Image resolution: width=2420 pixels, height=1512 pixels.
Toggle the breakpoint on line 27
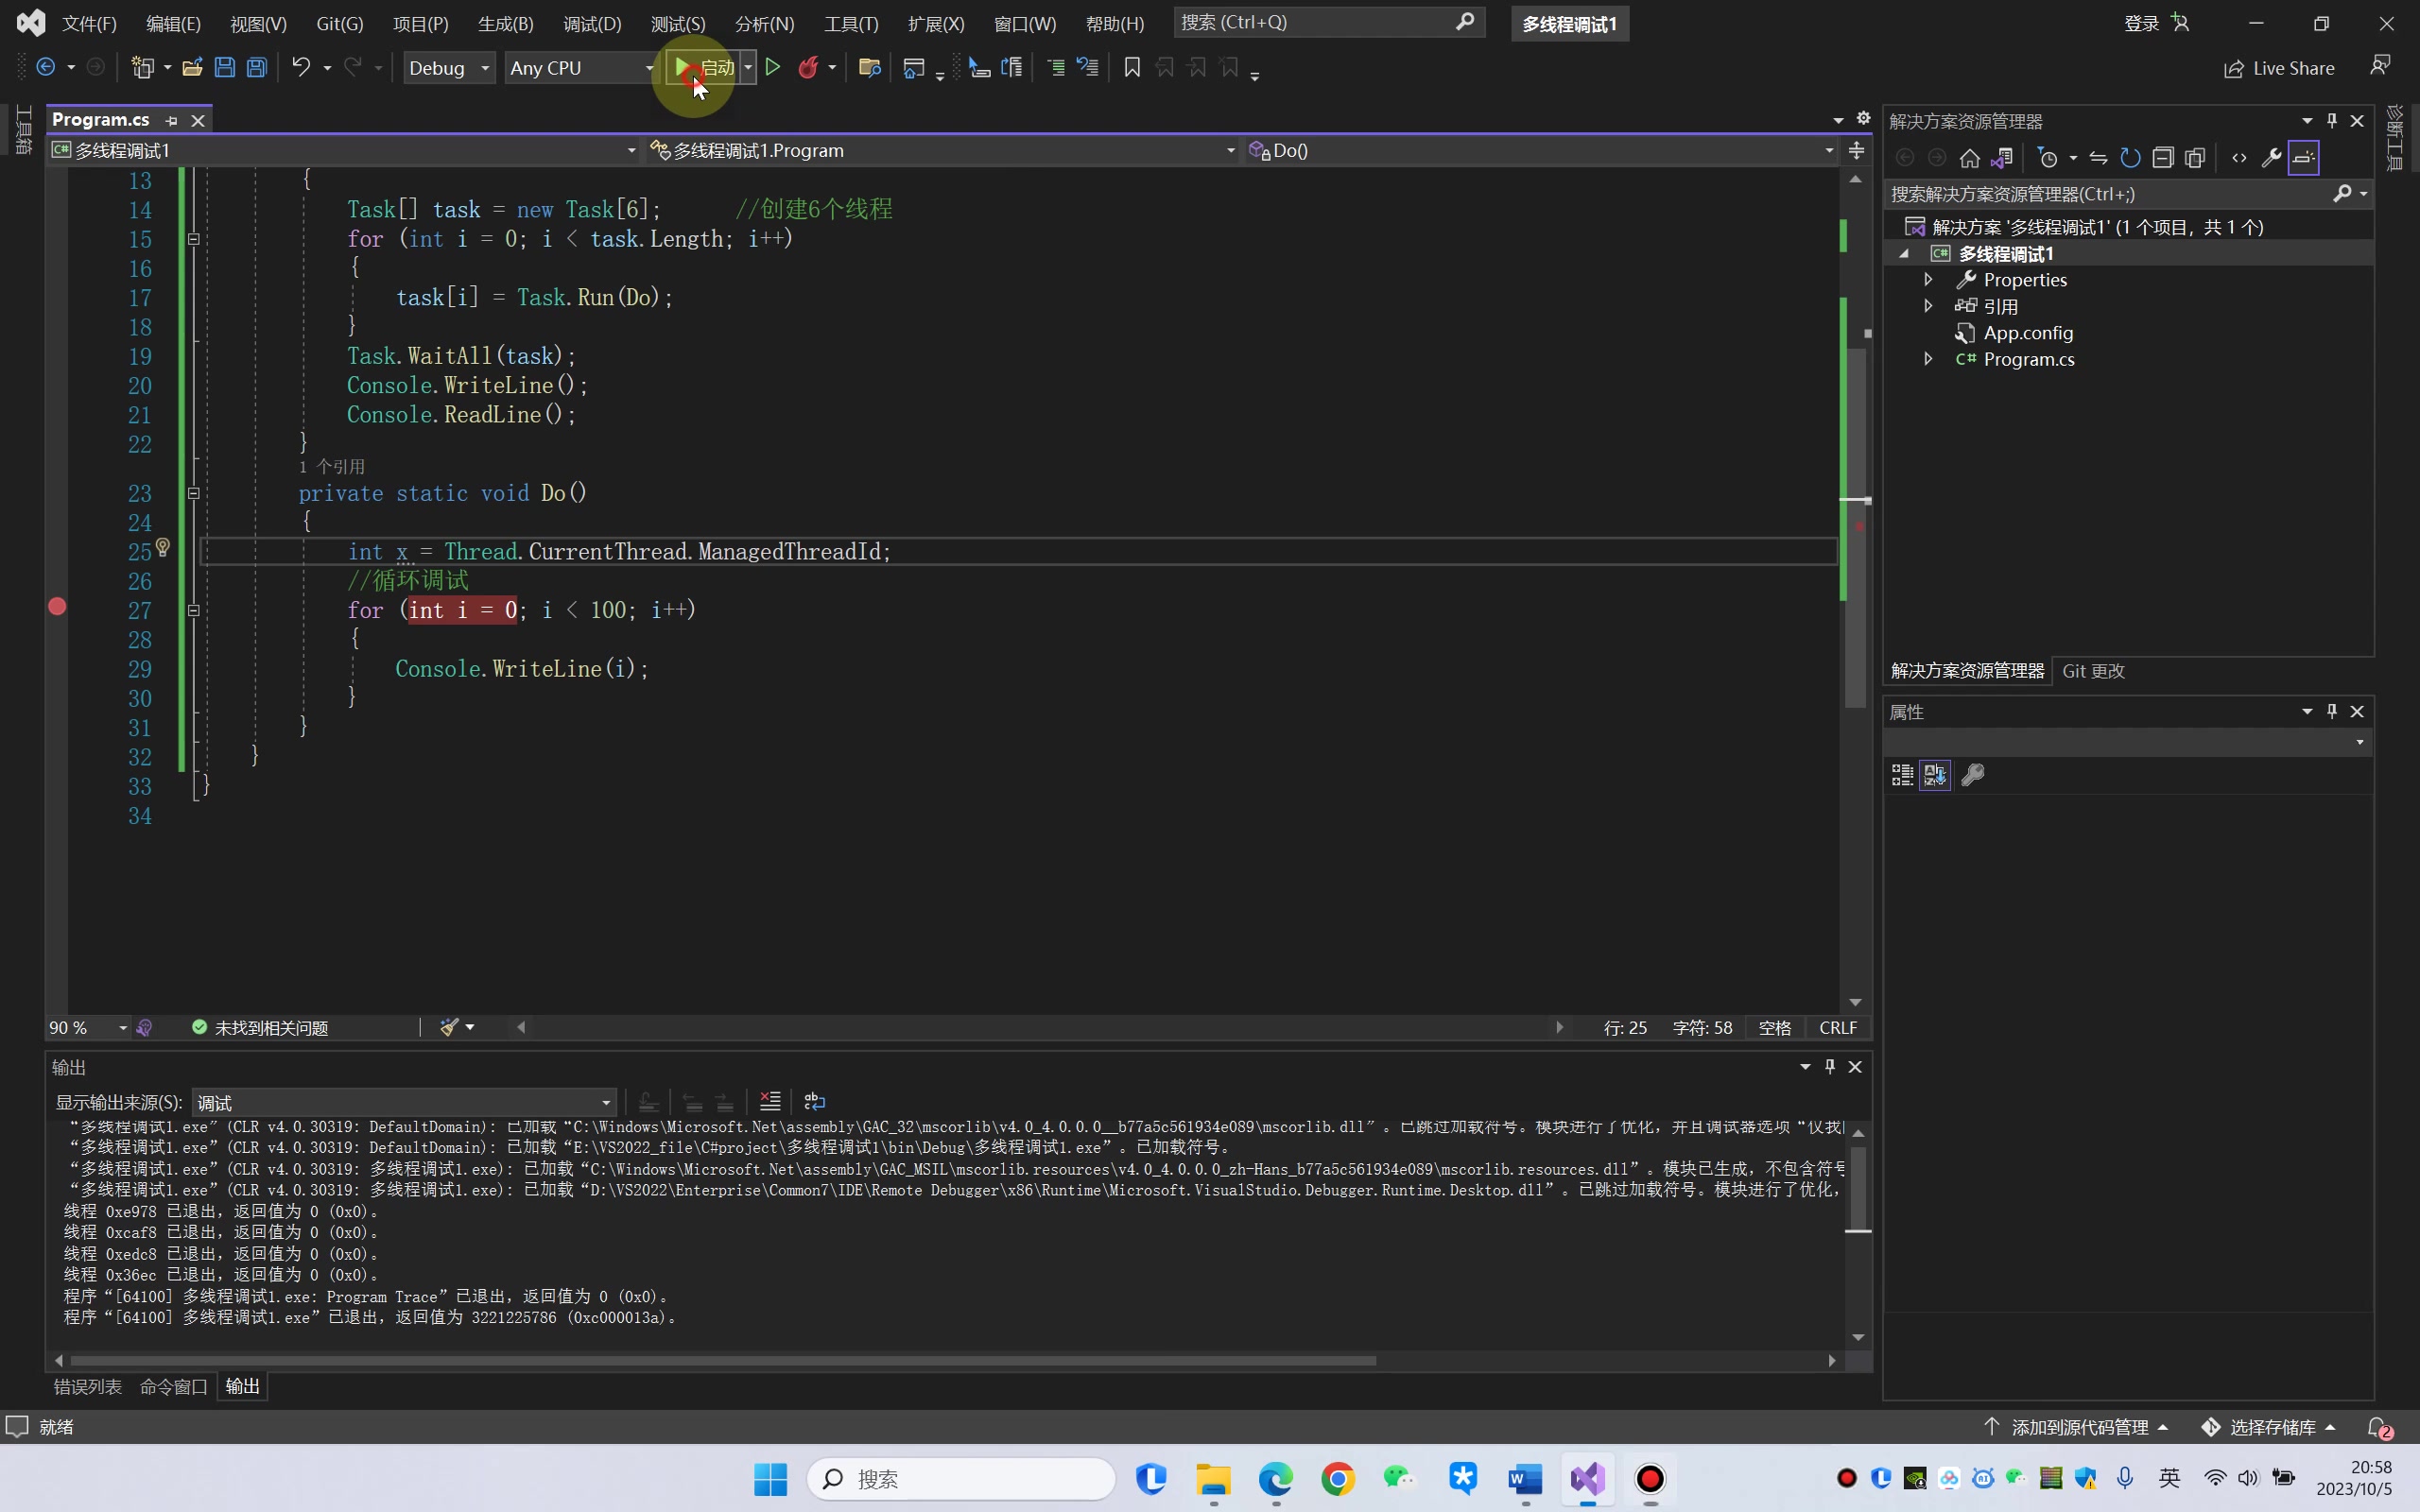[57, 606]
